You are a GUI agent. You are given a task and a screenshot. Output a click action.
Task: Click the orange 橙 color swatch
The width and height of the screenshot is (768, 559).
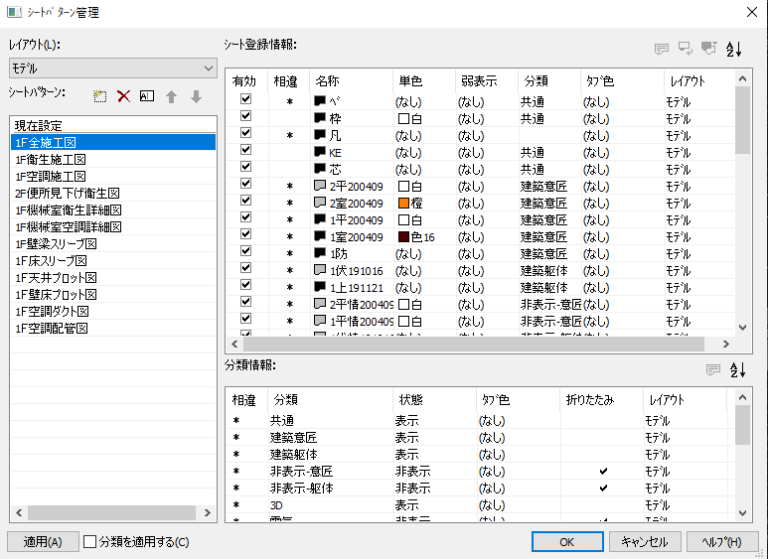(404, 203)
